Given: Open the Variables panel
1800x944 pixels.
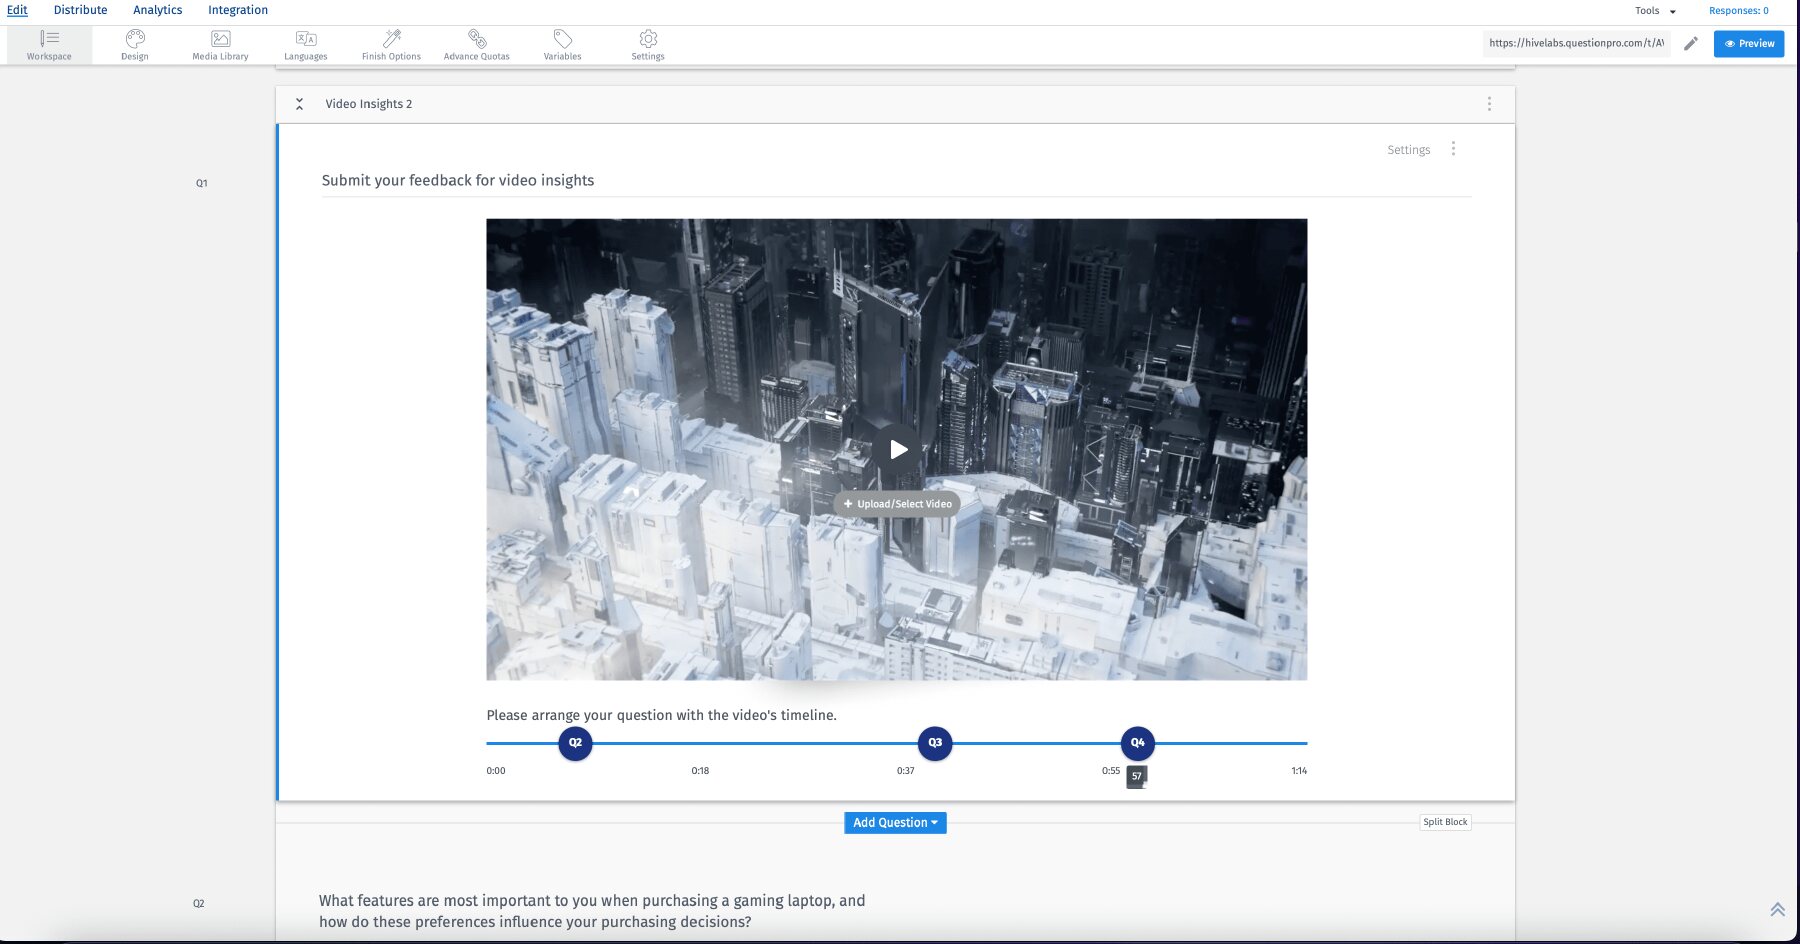Looking at the screenshot, I should pyautogui.click(x=562, y=44).
